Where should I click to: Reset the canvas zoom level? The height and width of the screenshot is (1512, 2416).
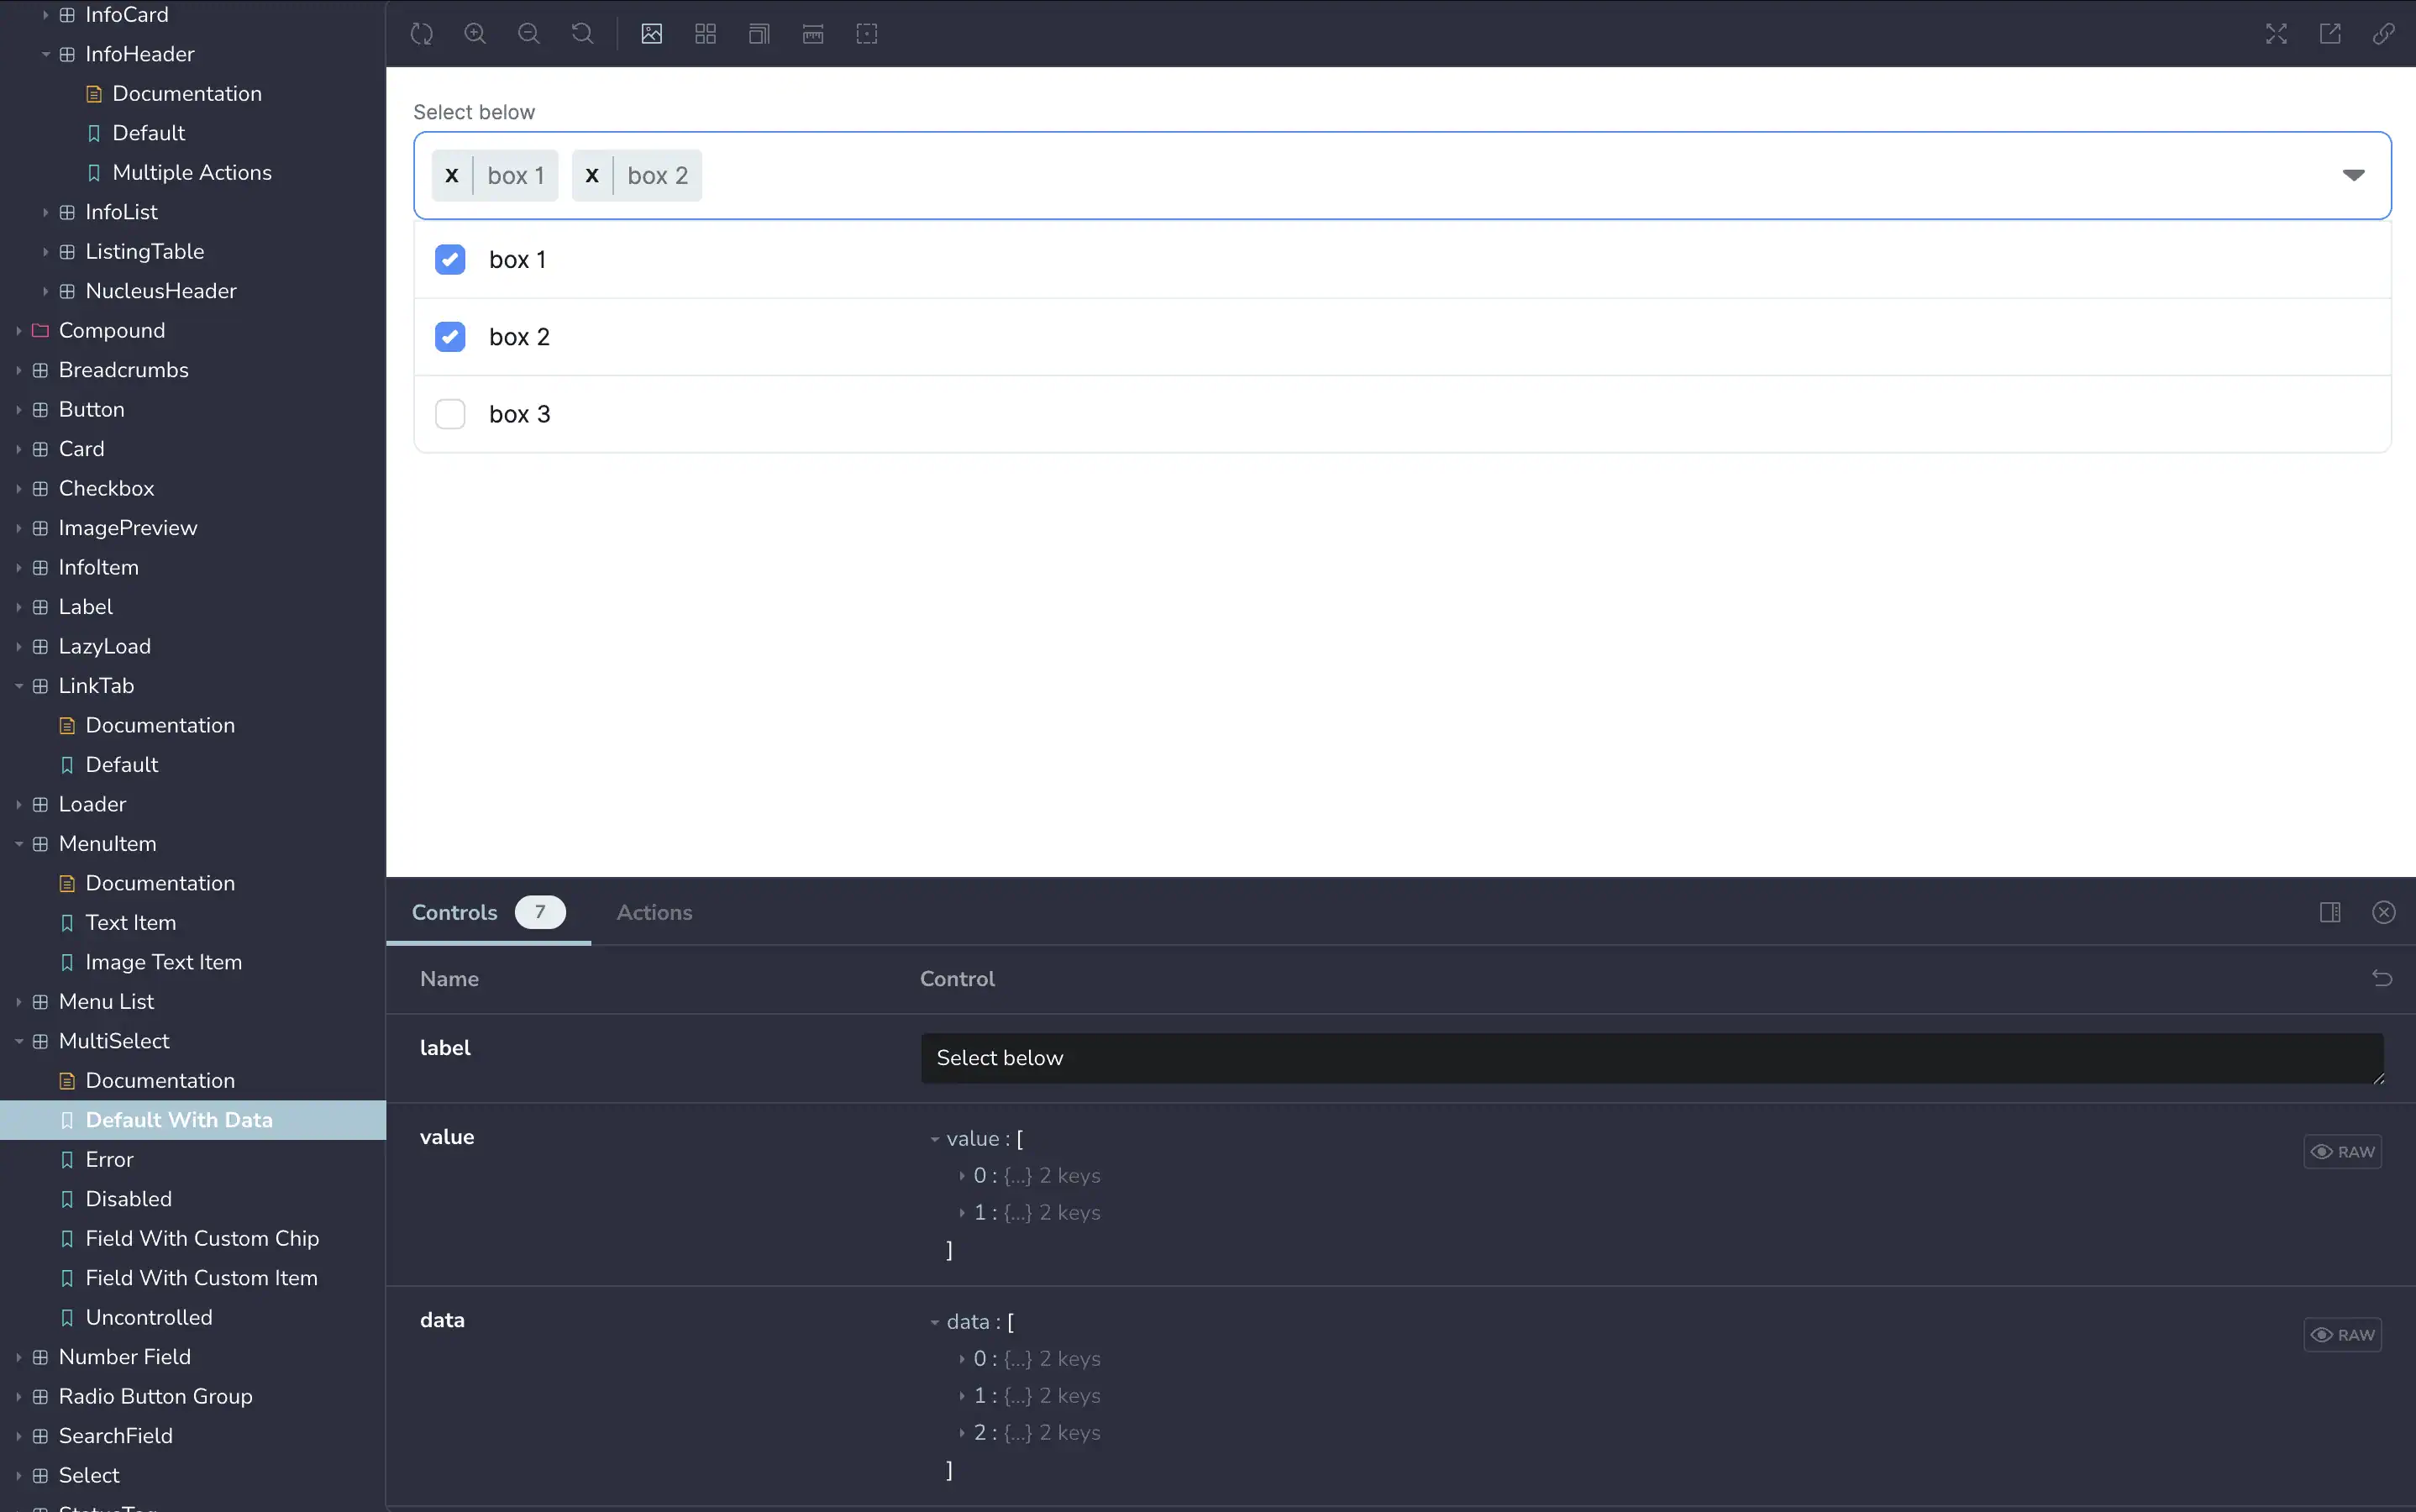tap(583, 33)
